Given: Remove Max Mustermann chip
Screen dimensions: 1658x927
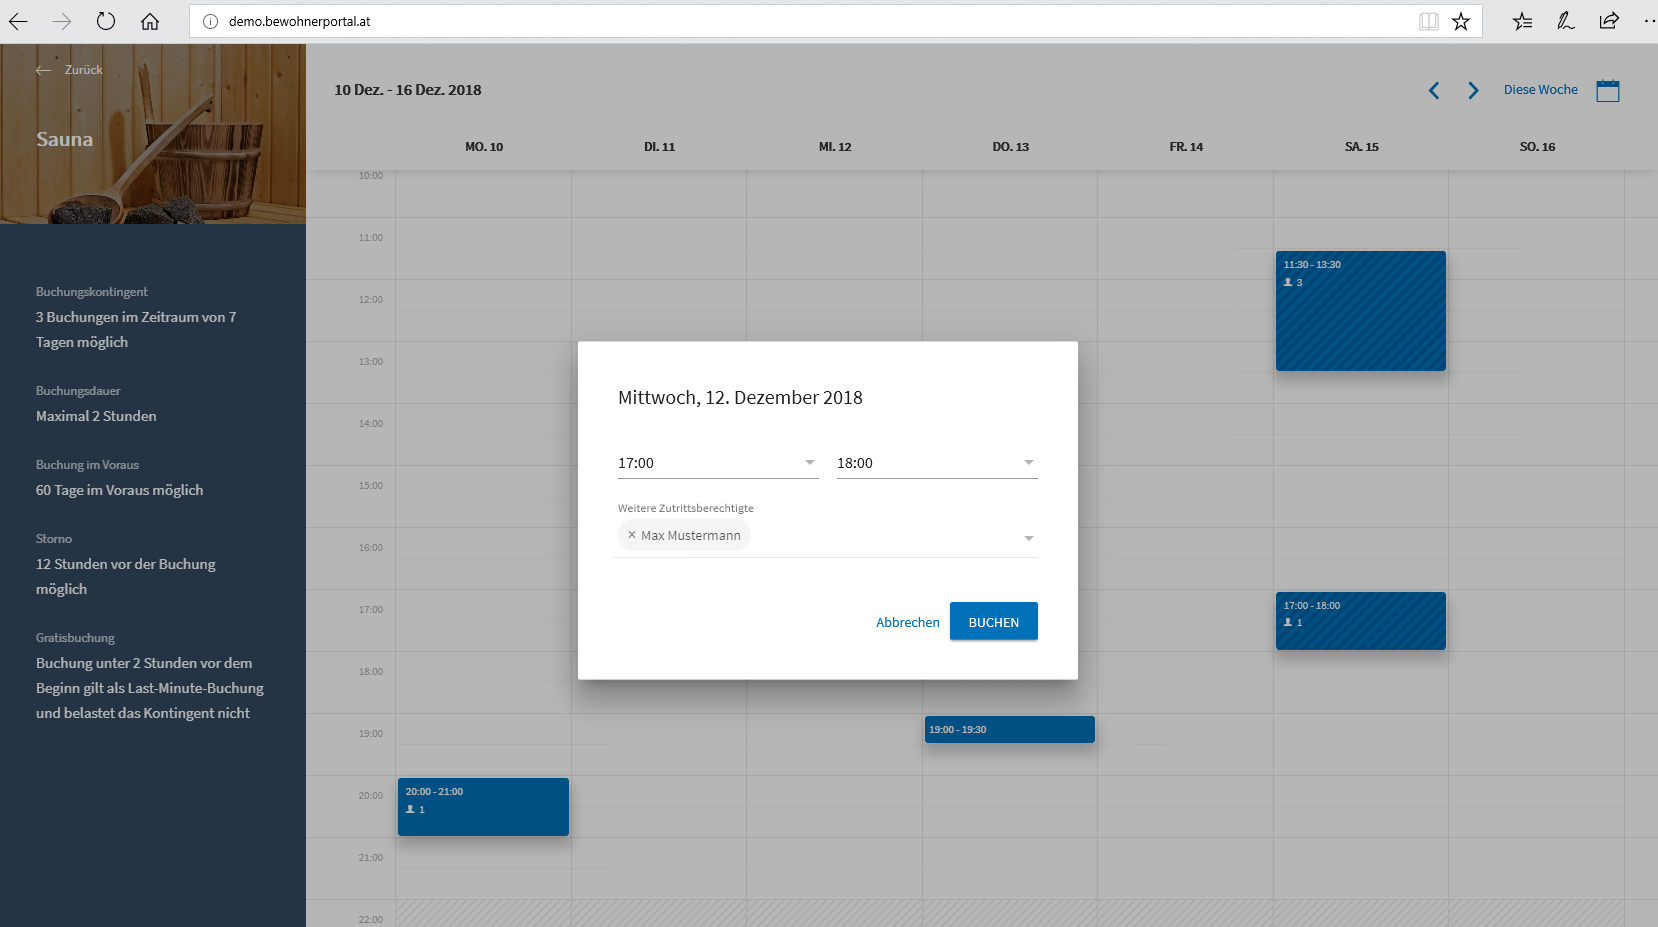Looking at the screenshot, I should [x=632, y=535].
